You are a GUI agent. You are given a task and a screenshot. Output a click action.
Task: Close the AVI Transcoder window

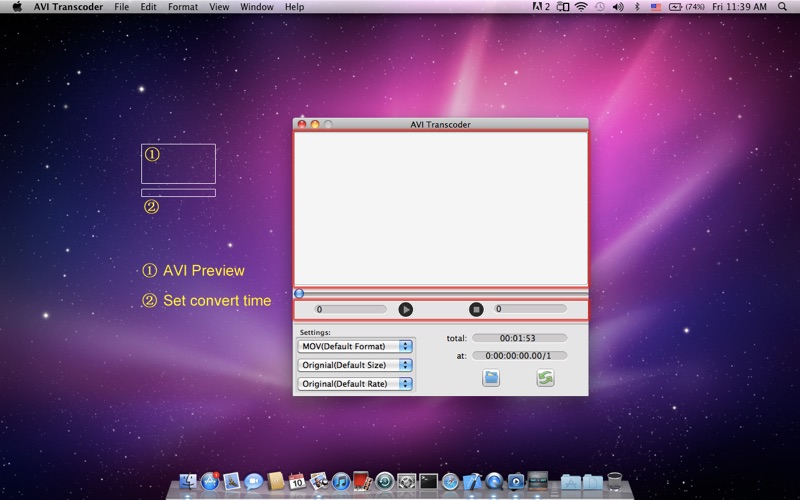pyautogui.click(x=302, y=124)
